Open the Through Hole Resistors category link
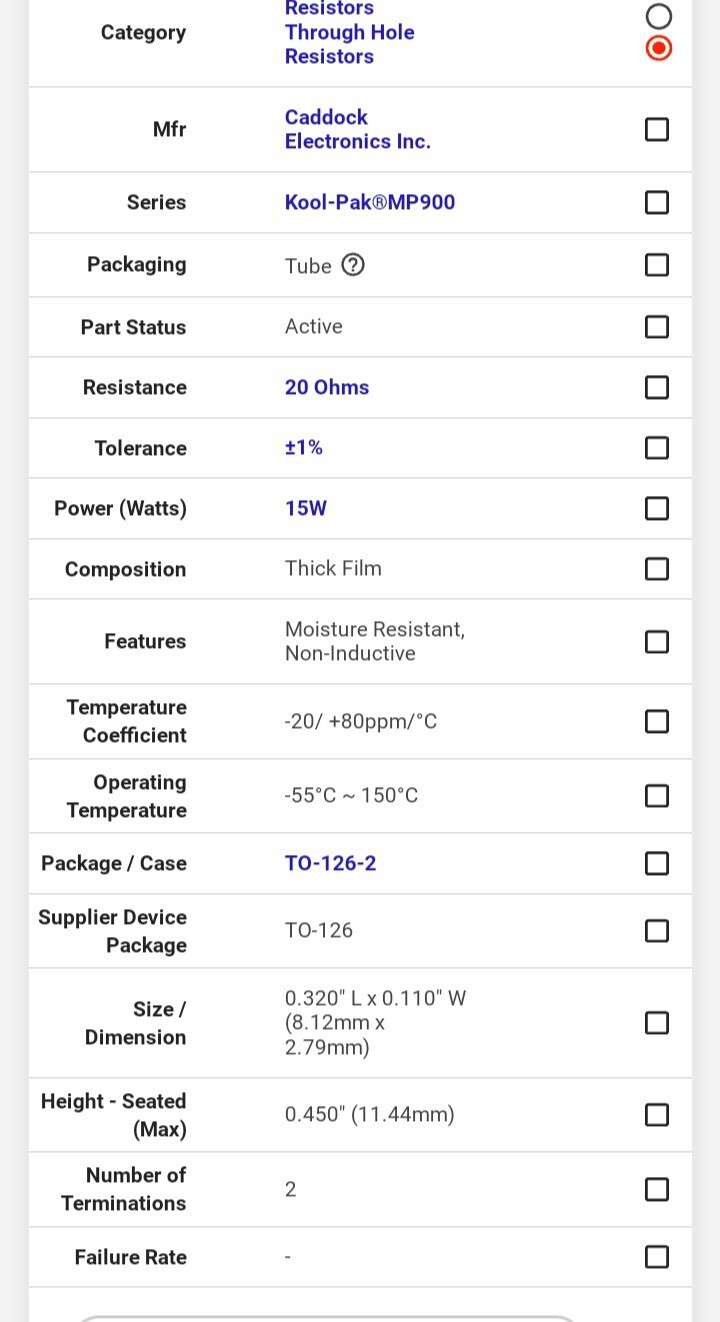This screenshot has width=720, height=1322. [x=349, y=44]
